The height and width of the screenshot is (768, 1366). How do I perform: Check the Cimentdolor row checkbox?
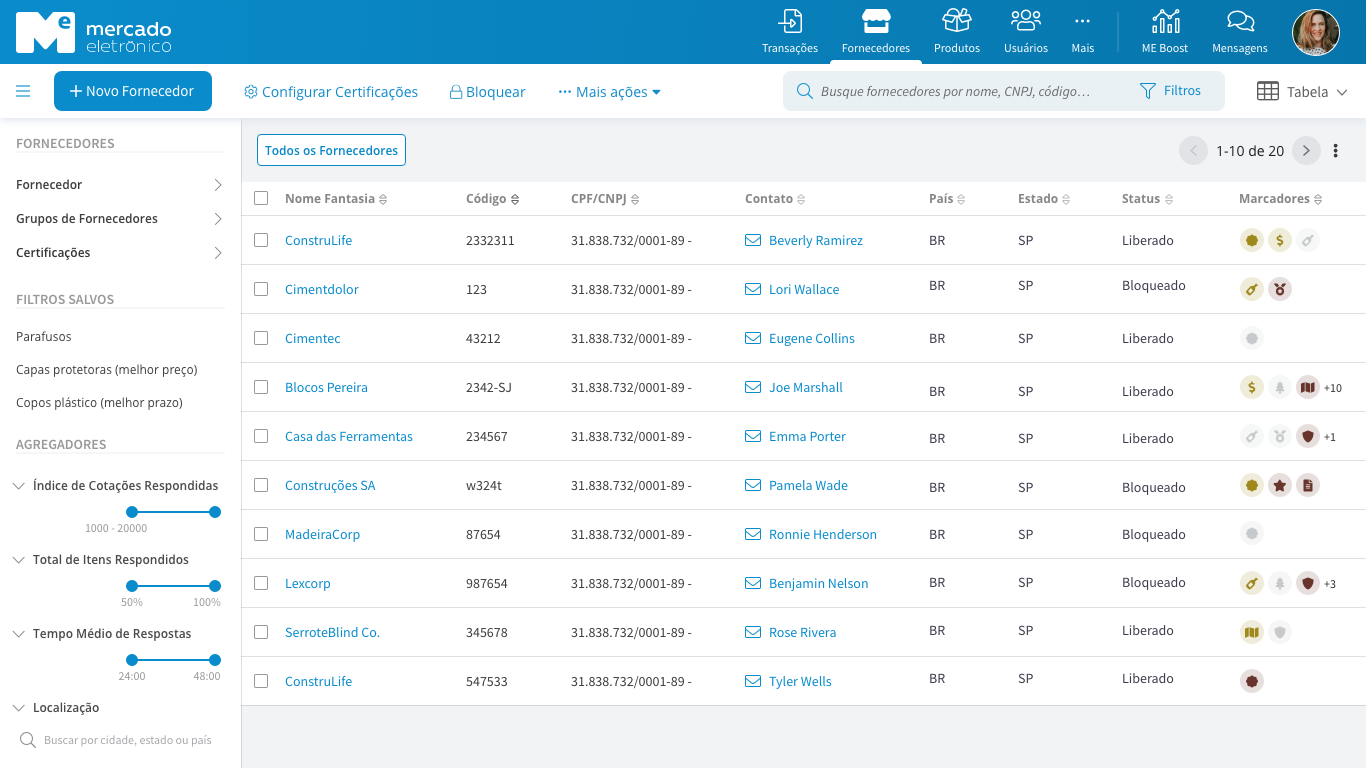click(x=261, y=289)
